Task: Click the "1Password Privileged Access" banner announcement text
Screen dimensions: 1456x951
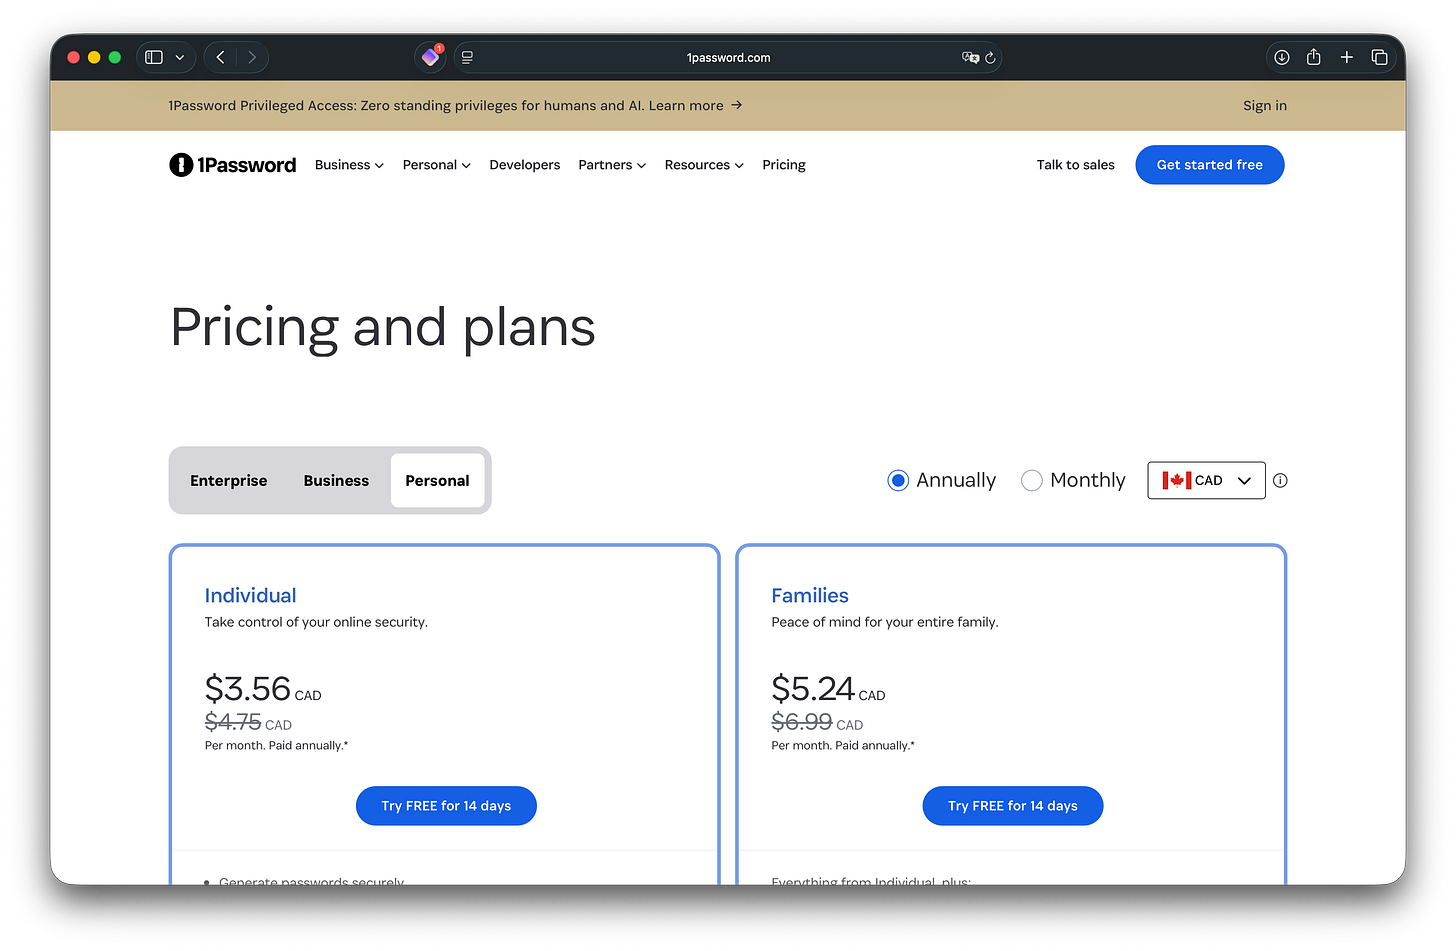Action: click(406, 106)
